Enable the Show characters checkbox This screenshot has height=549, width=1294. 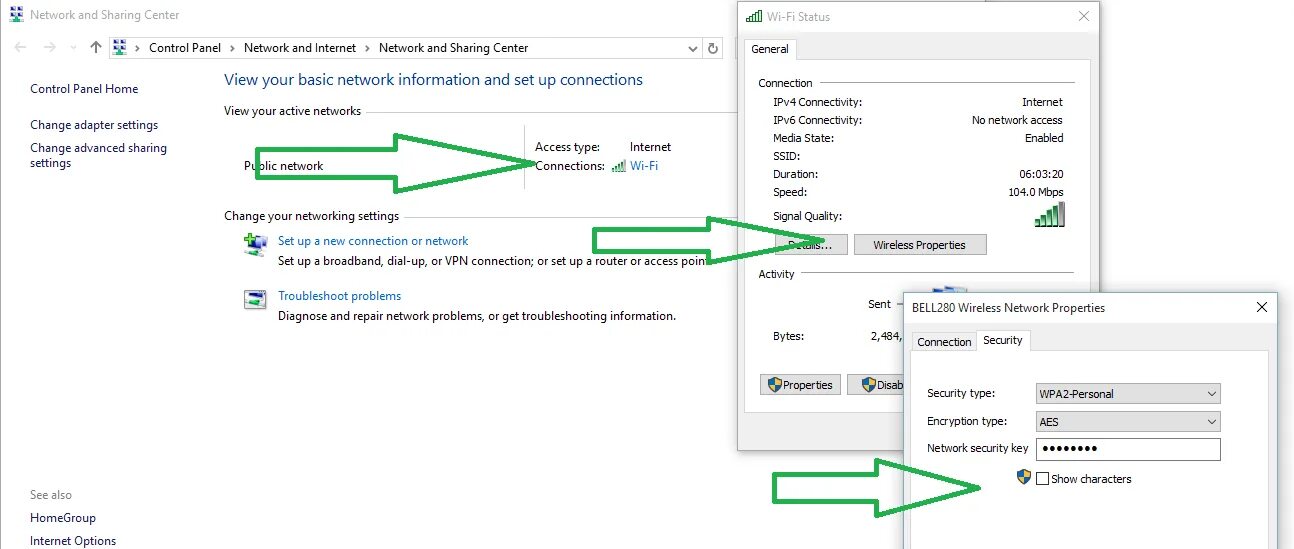(1043, 479)
